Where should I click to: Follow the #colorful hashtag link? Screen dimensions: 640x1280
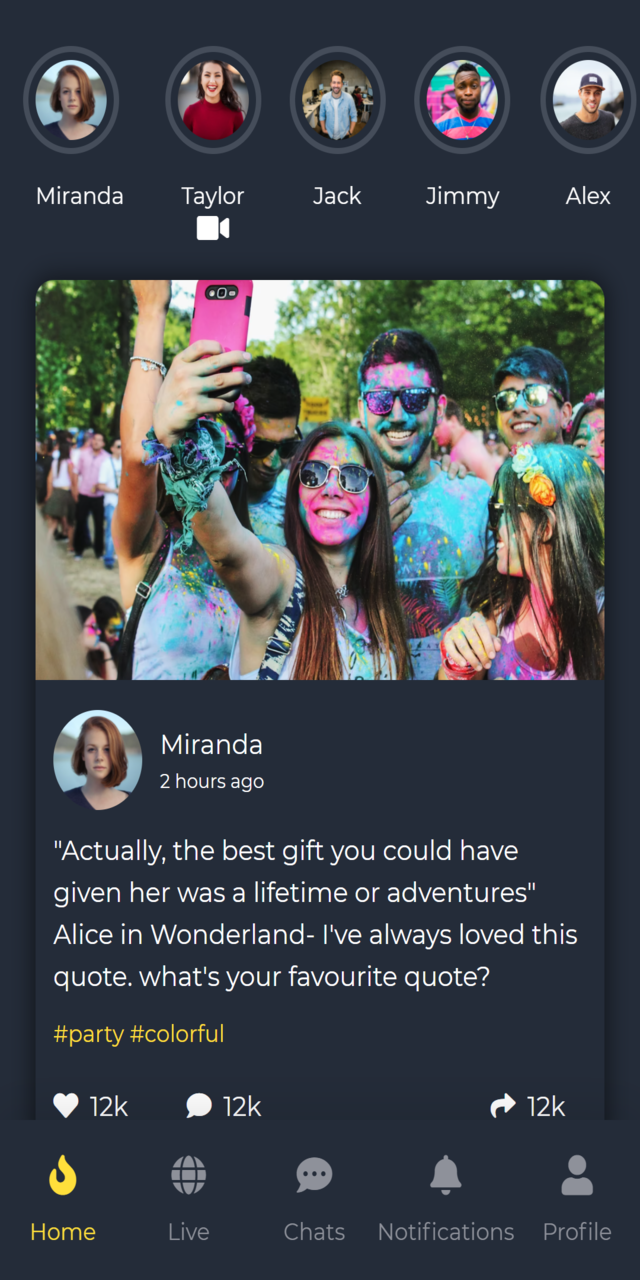point(177,1034)
